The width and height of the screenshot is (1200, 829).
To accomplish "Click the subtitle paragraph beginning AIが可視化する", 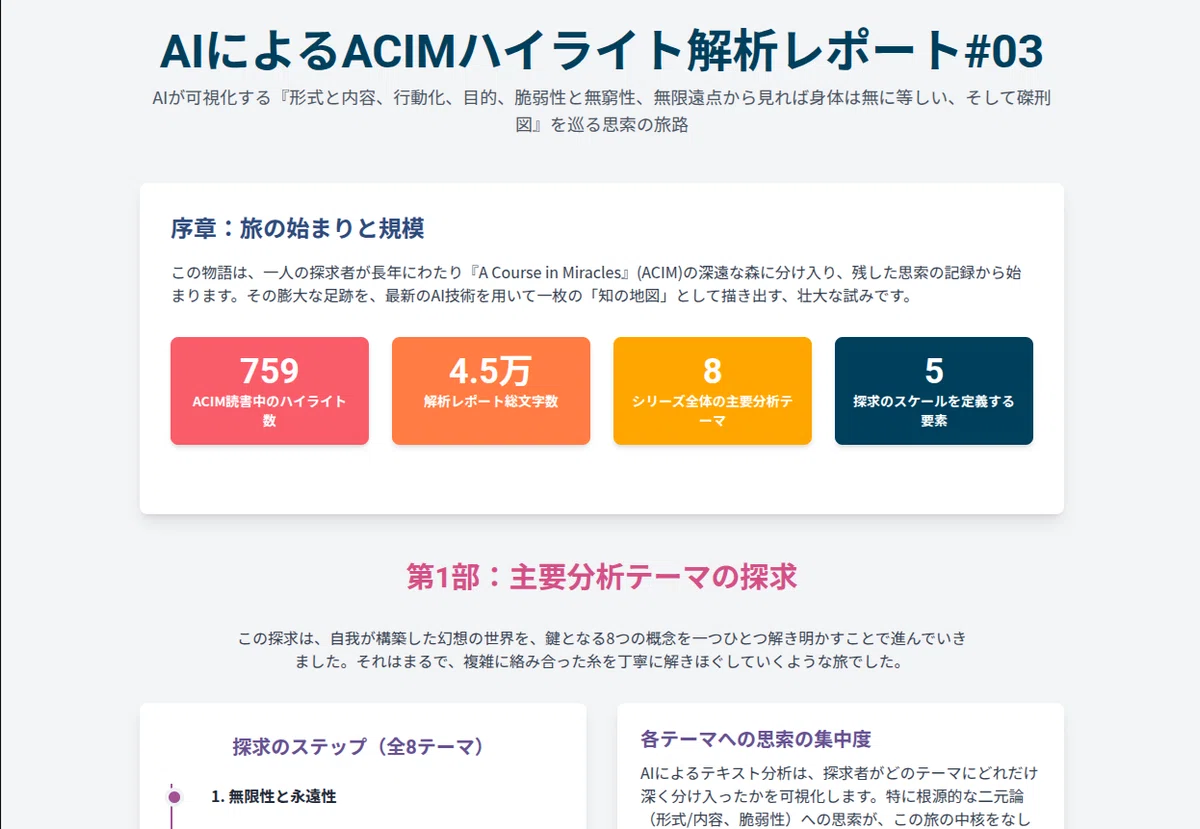I will pos(601,112).
